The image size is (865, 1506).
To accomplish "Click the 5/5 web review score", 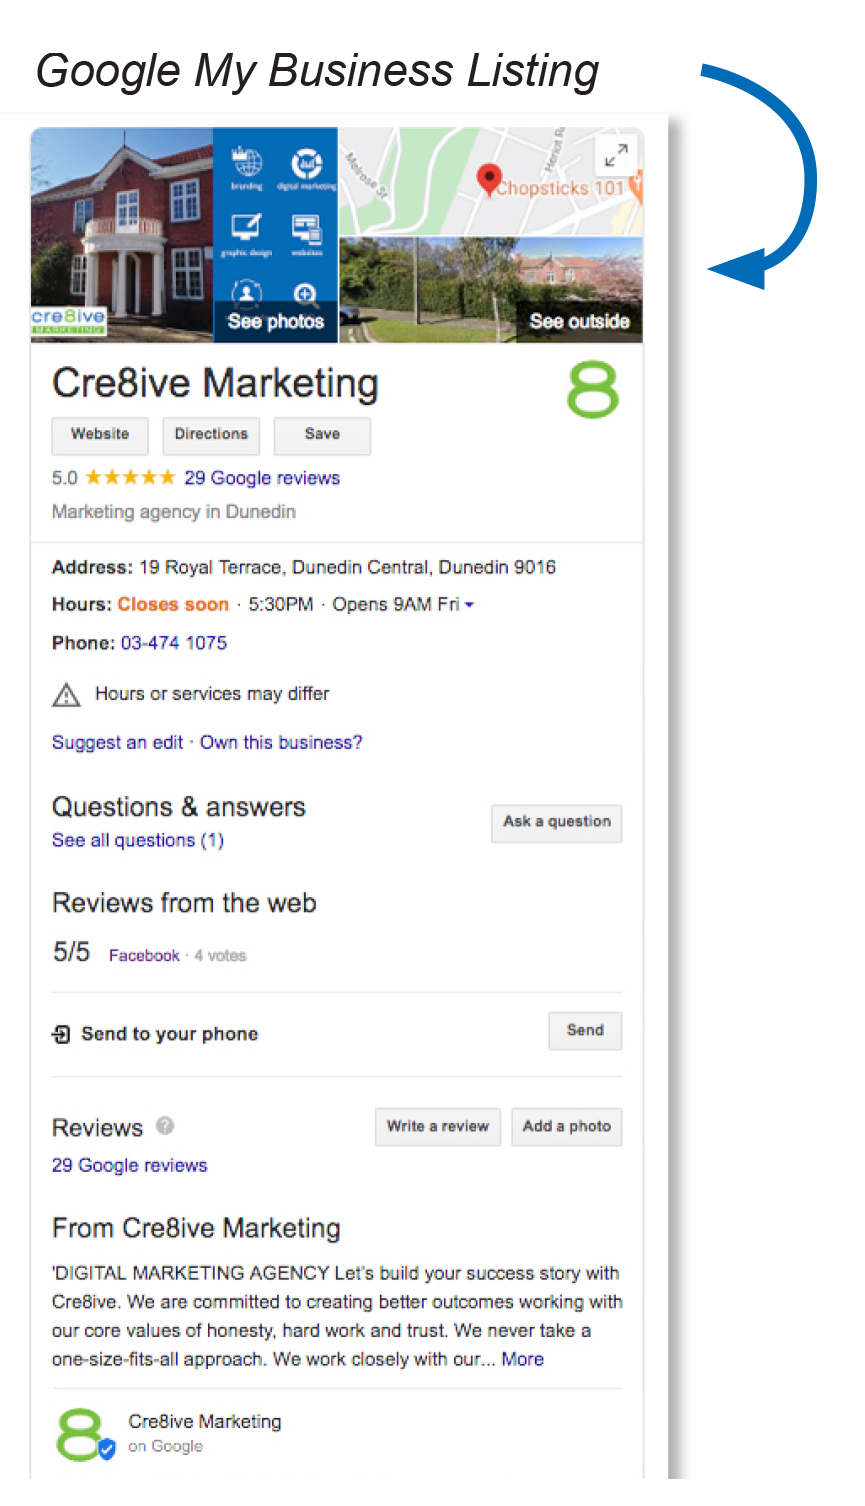I will pos(72,952).
